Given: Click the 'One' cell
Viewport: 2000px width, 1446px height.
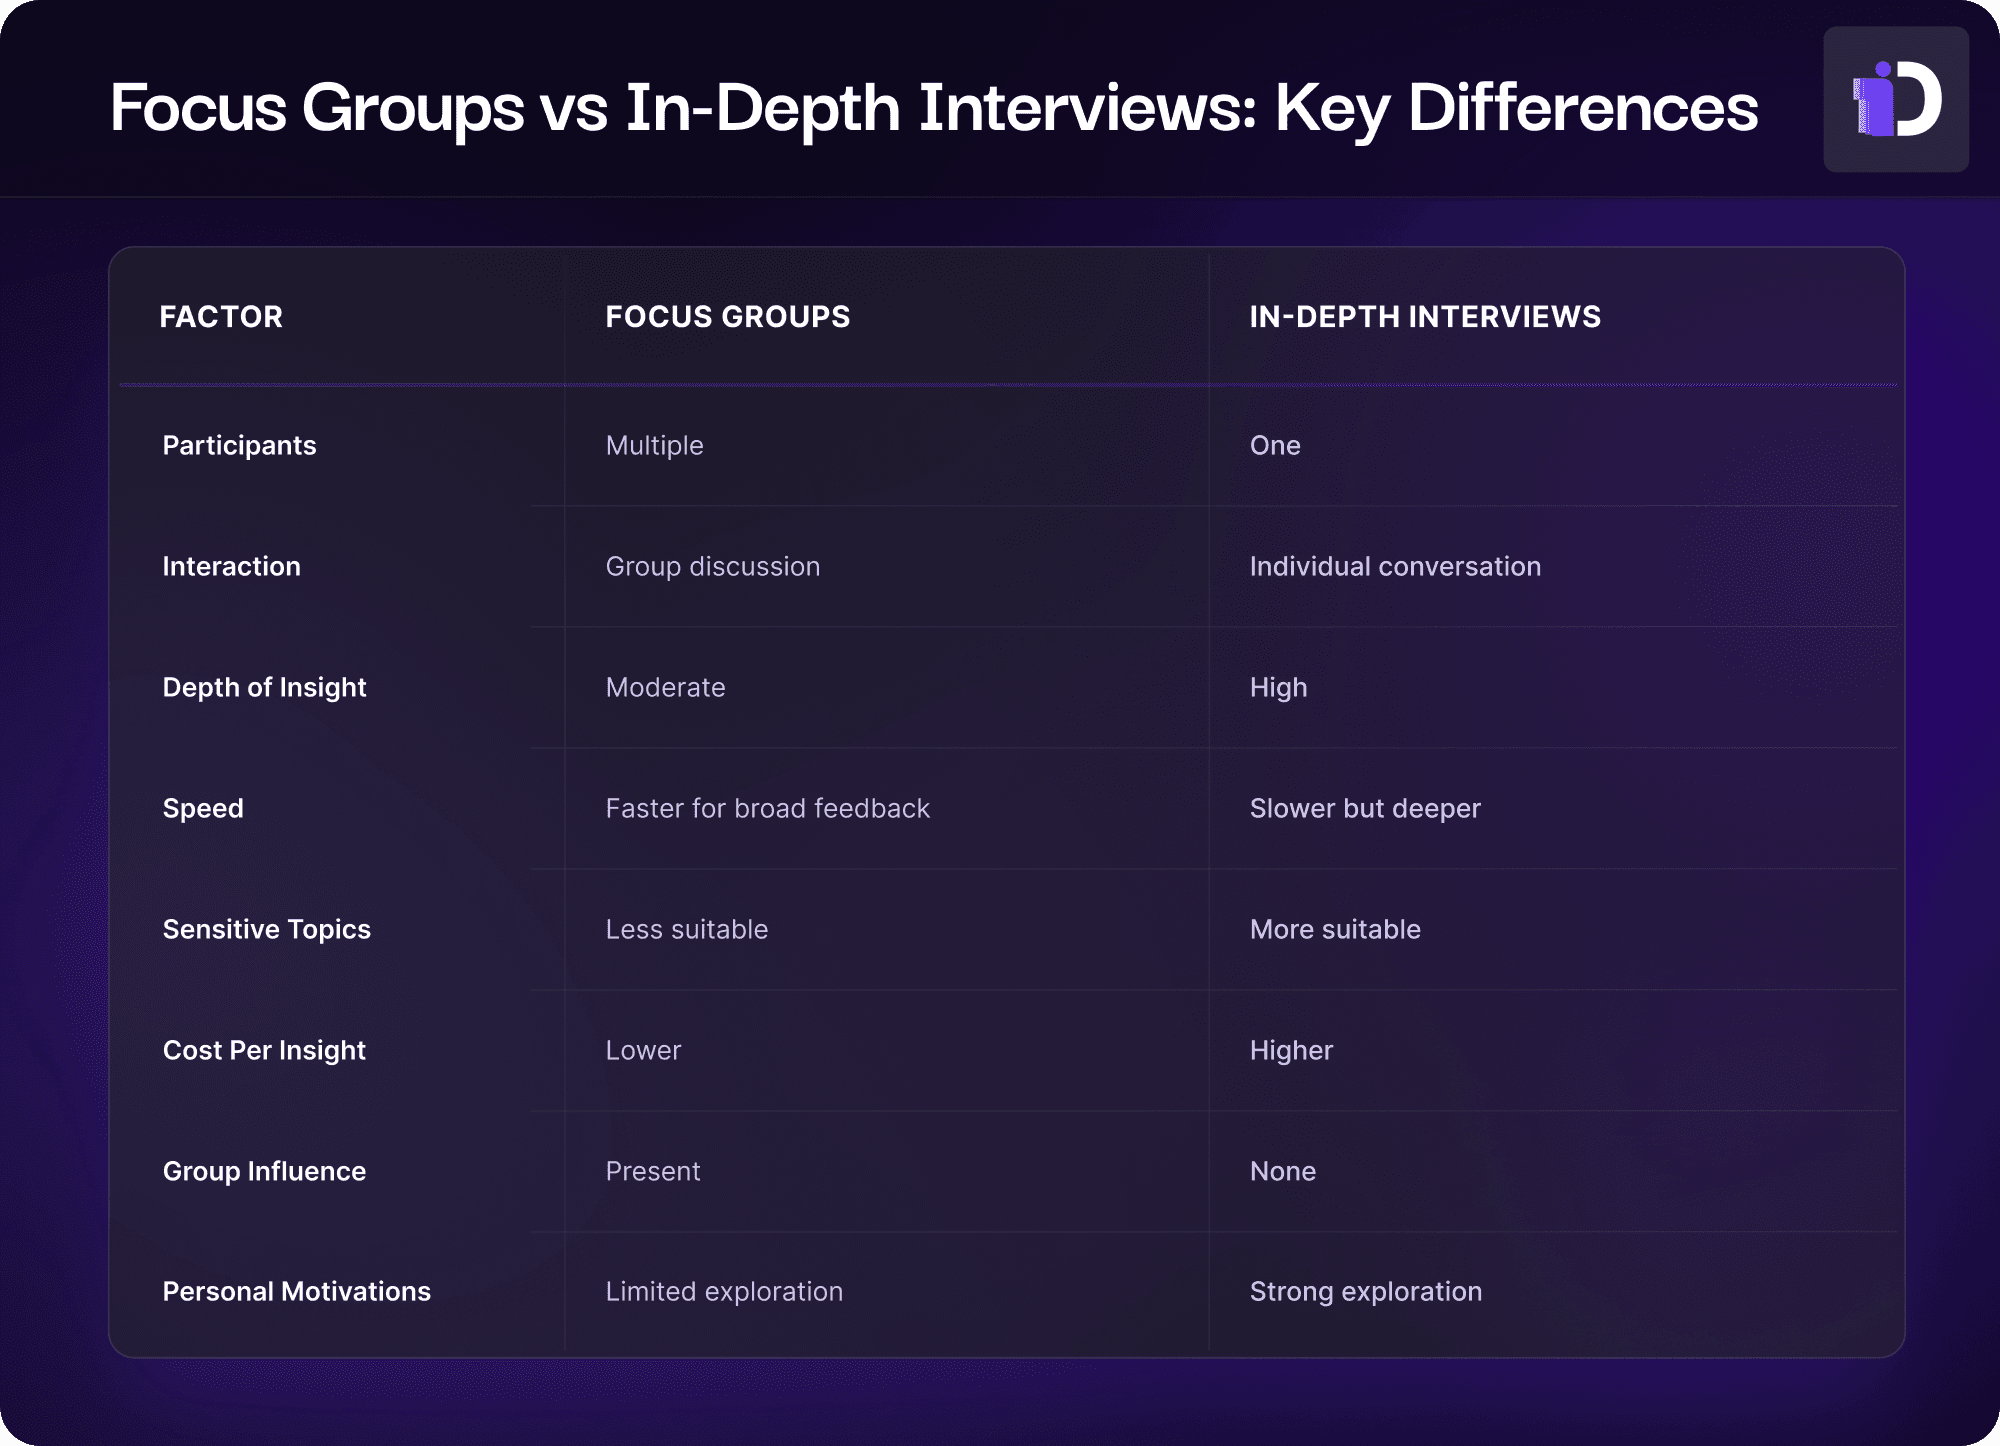Looking at the screenshot, I should 1275,446.
